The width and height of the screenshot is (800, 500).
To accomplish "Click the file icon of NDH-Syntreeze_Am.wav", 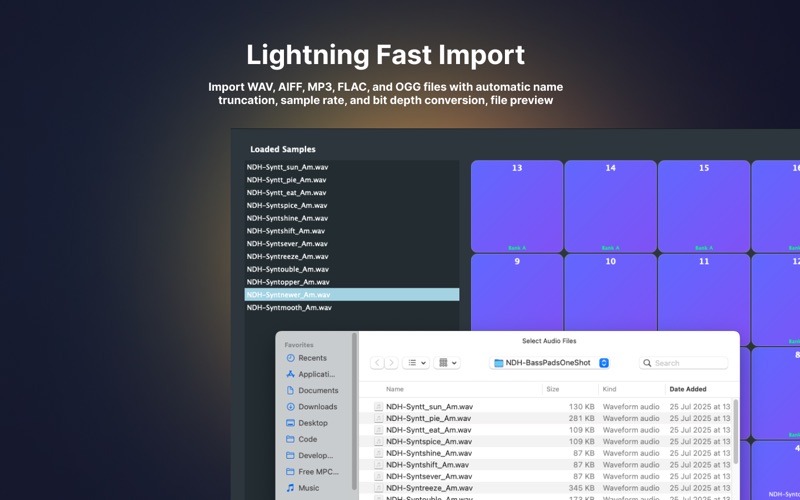I will 378,488.
